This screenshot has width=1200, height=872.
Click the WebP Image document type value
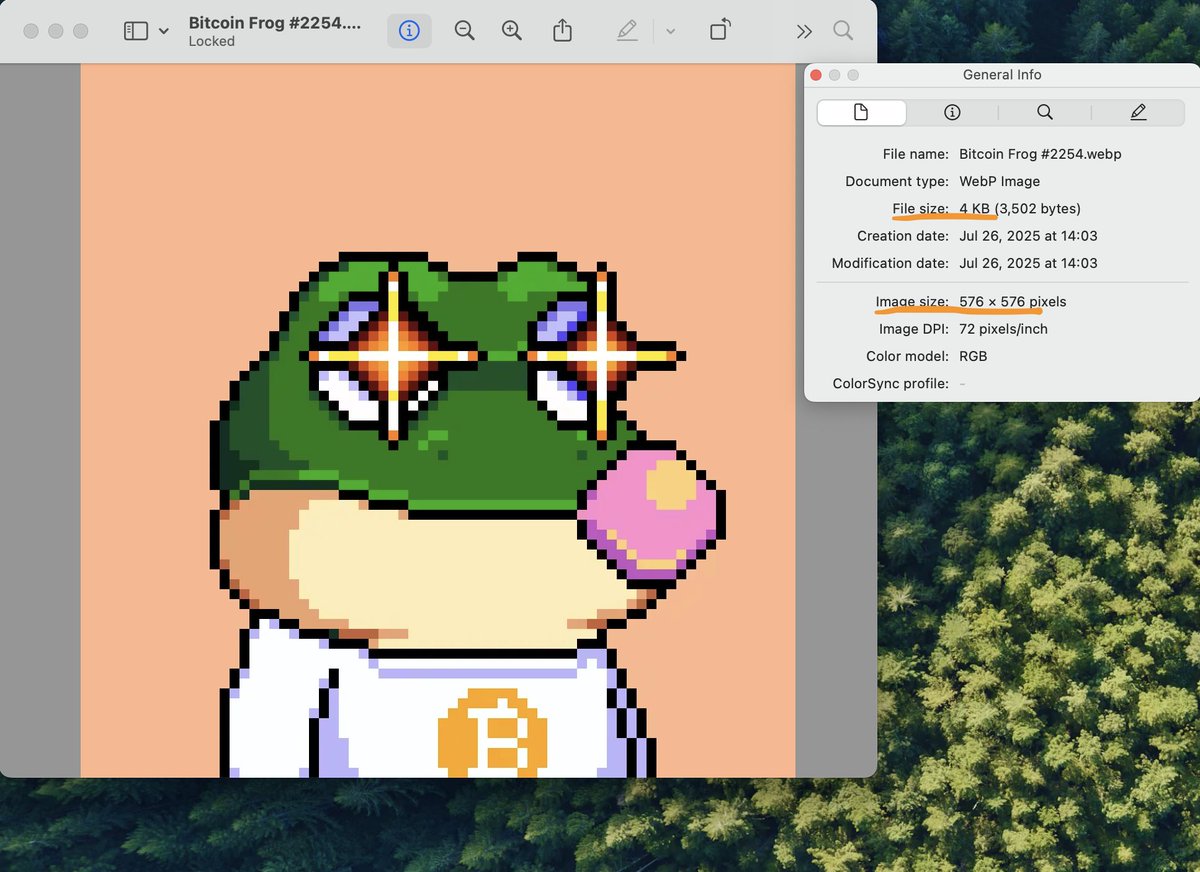tap(999, 181)
